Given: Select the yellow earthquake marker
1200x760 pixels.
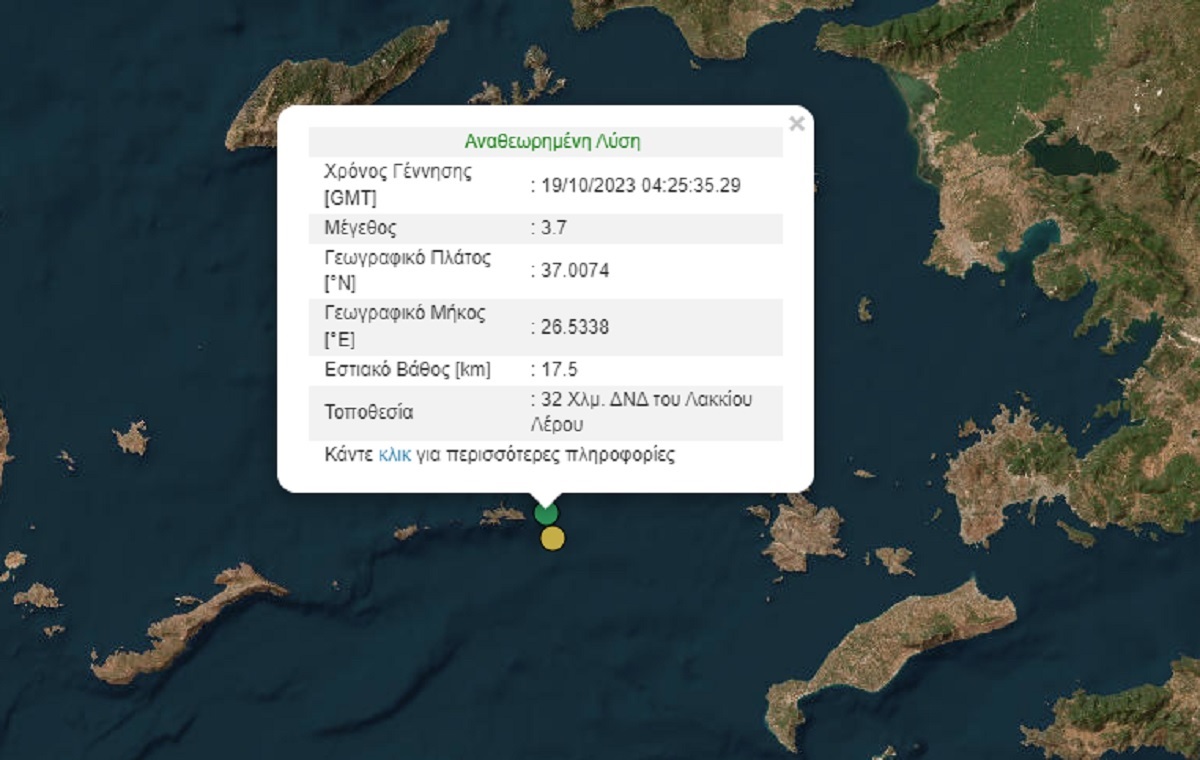Looking at the screenshot, I should point(552,539).
